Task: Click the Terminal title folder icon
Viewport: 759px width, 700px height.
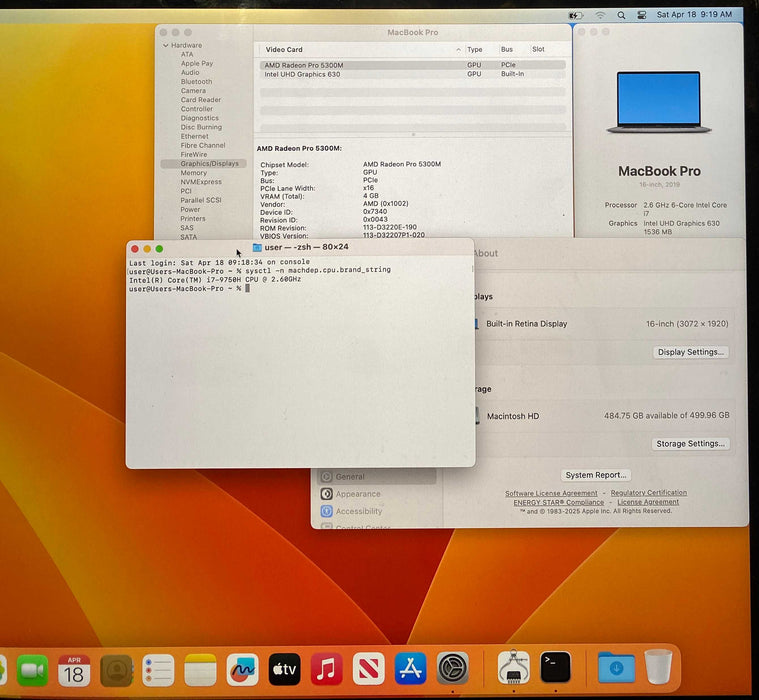Action: pos(257,247)
